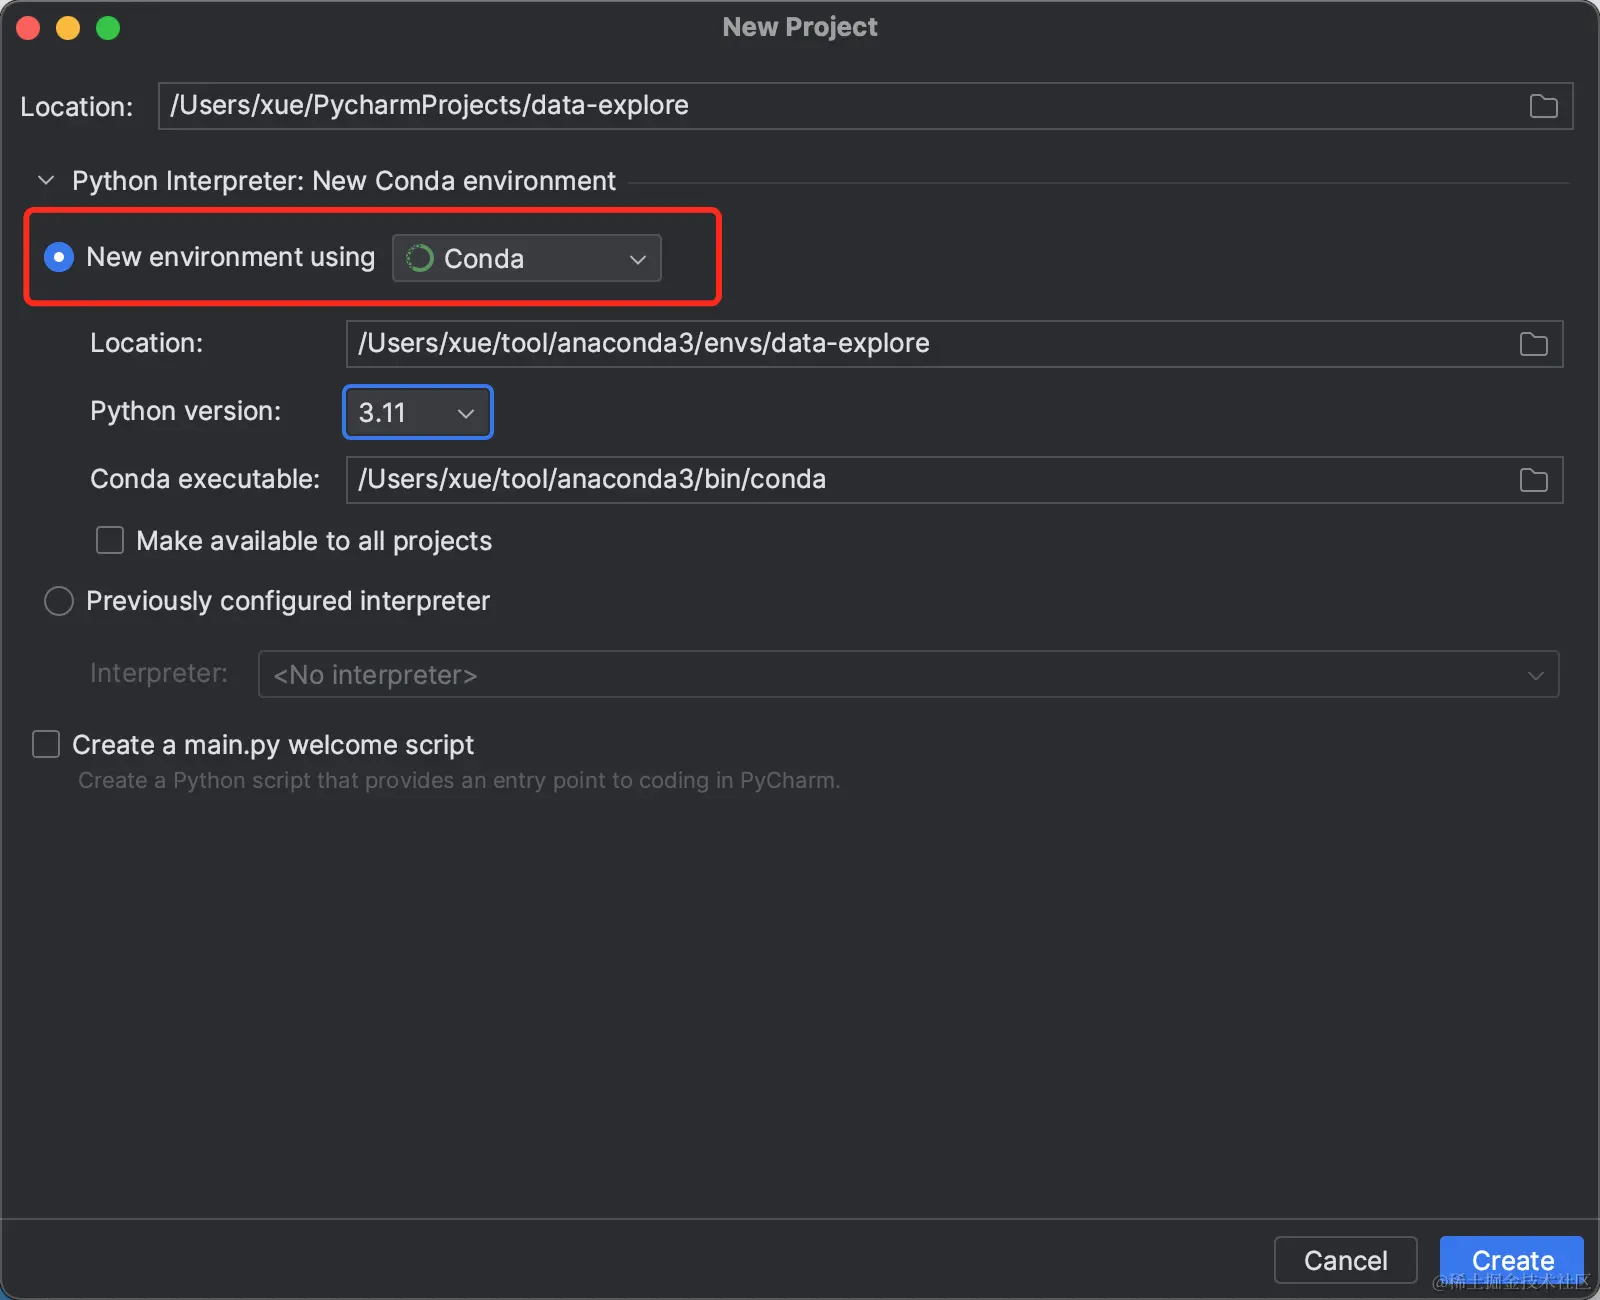Screen dimensions: 1600x1300
Task: Open the Python version 3.11 dropdown
Action: click(x=418, y=412)
